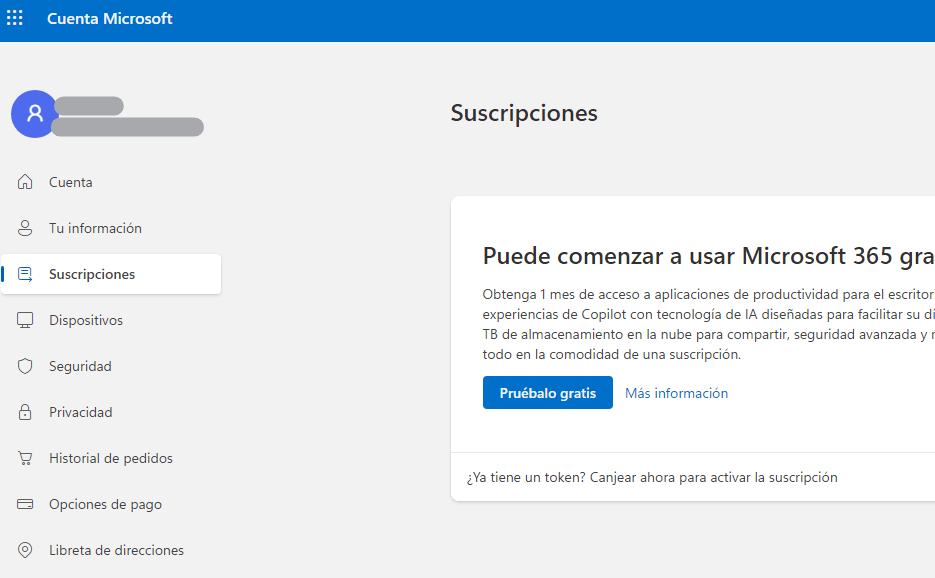This screenshot has height=578, width=935.
Task: Follow the Más información link
Action: click(676, 393)
